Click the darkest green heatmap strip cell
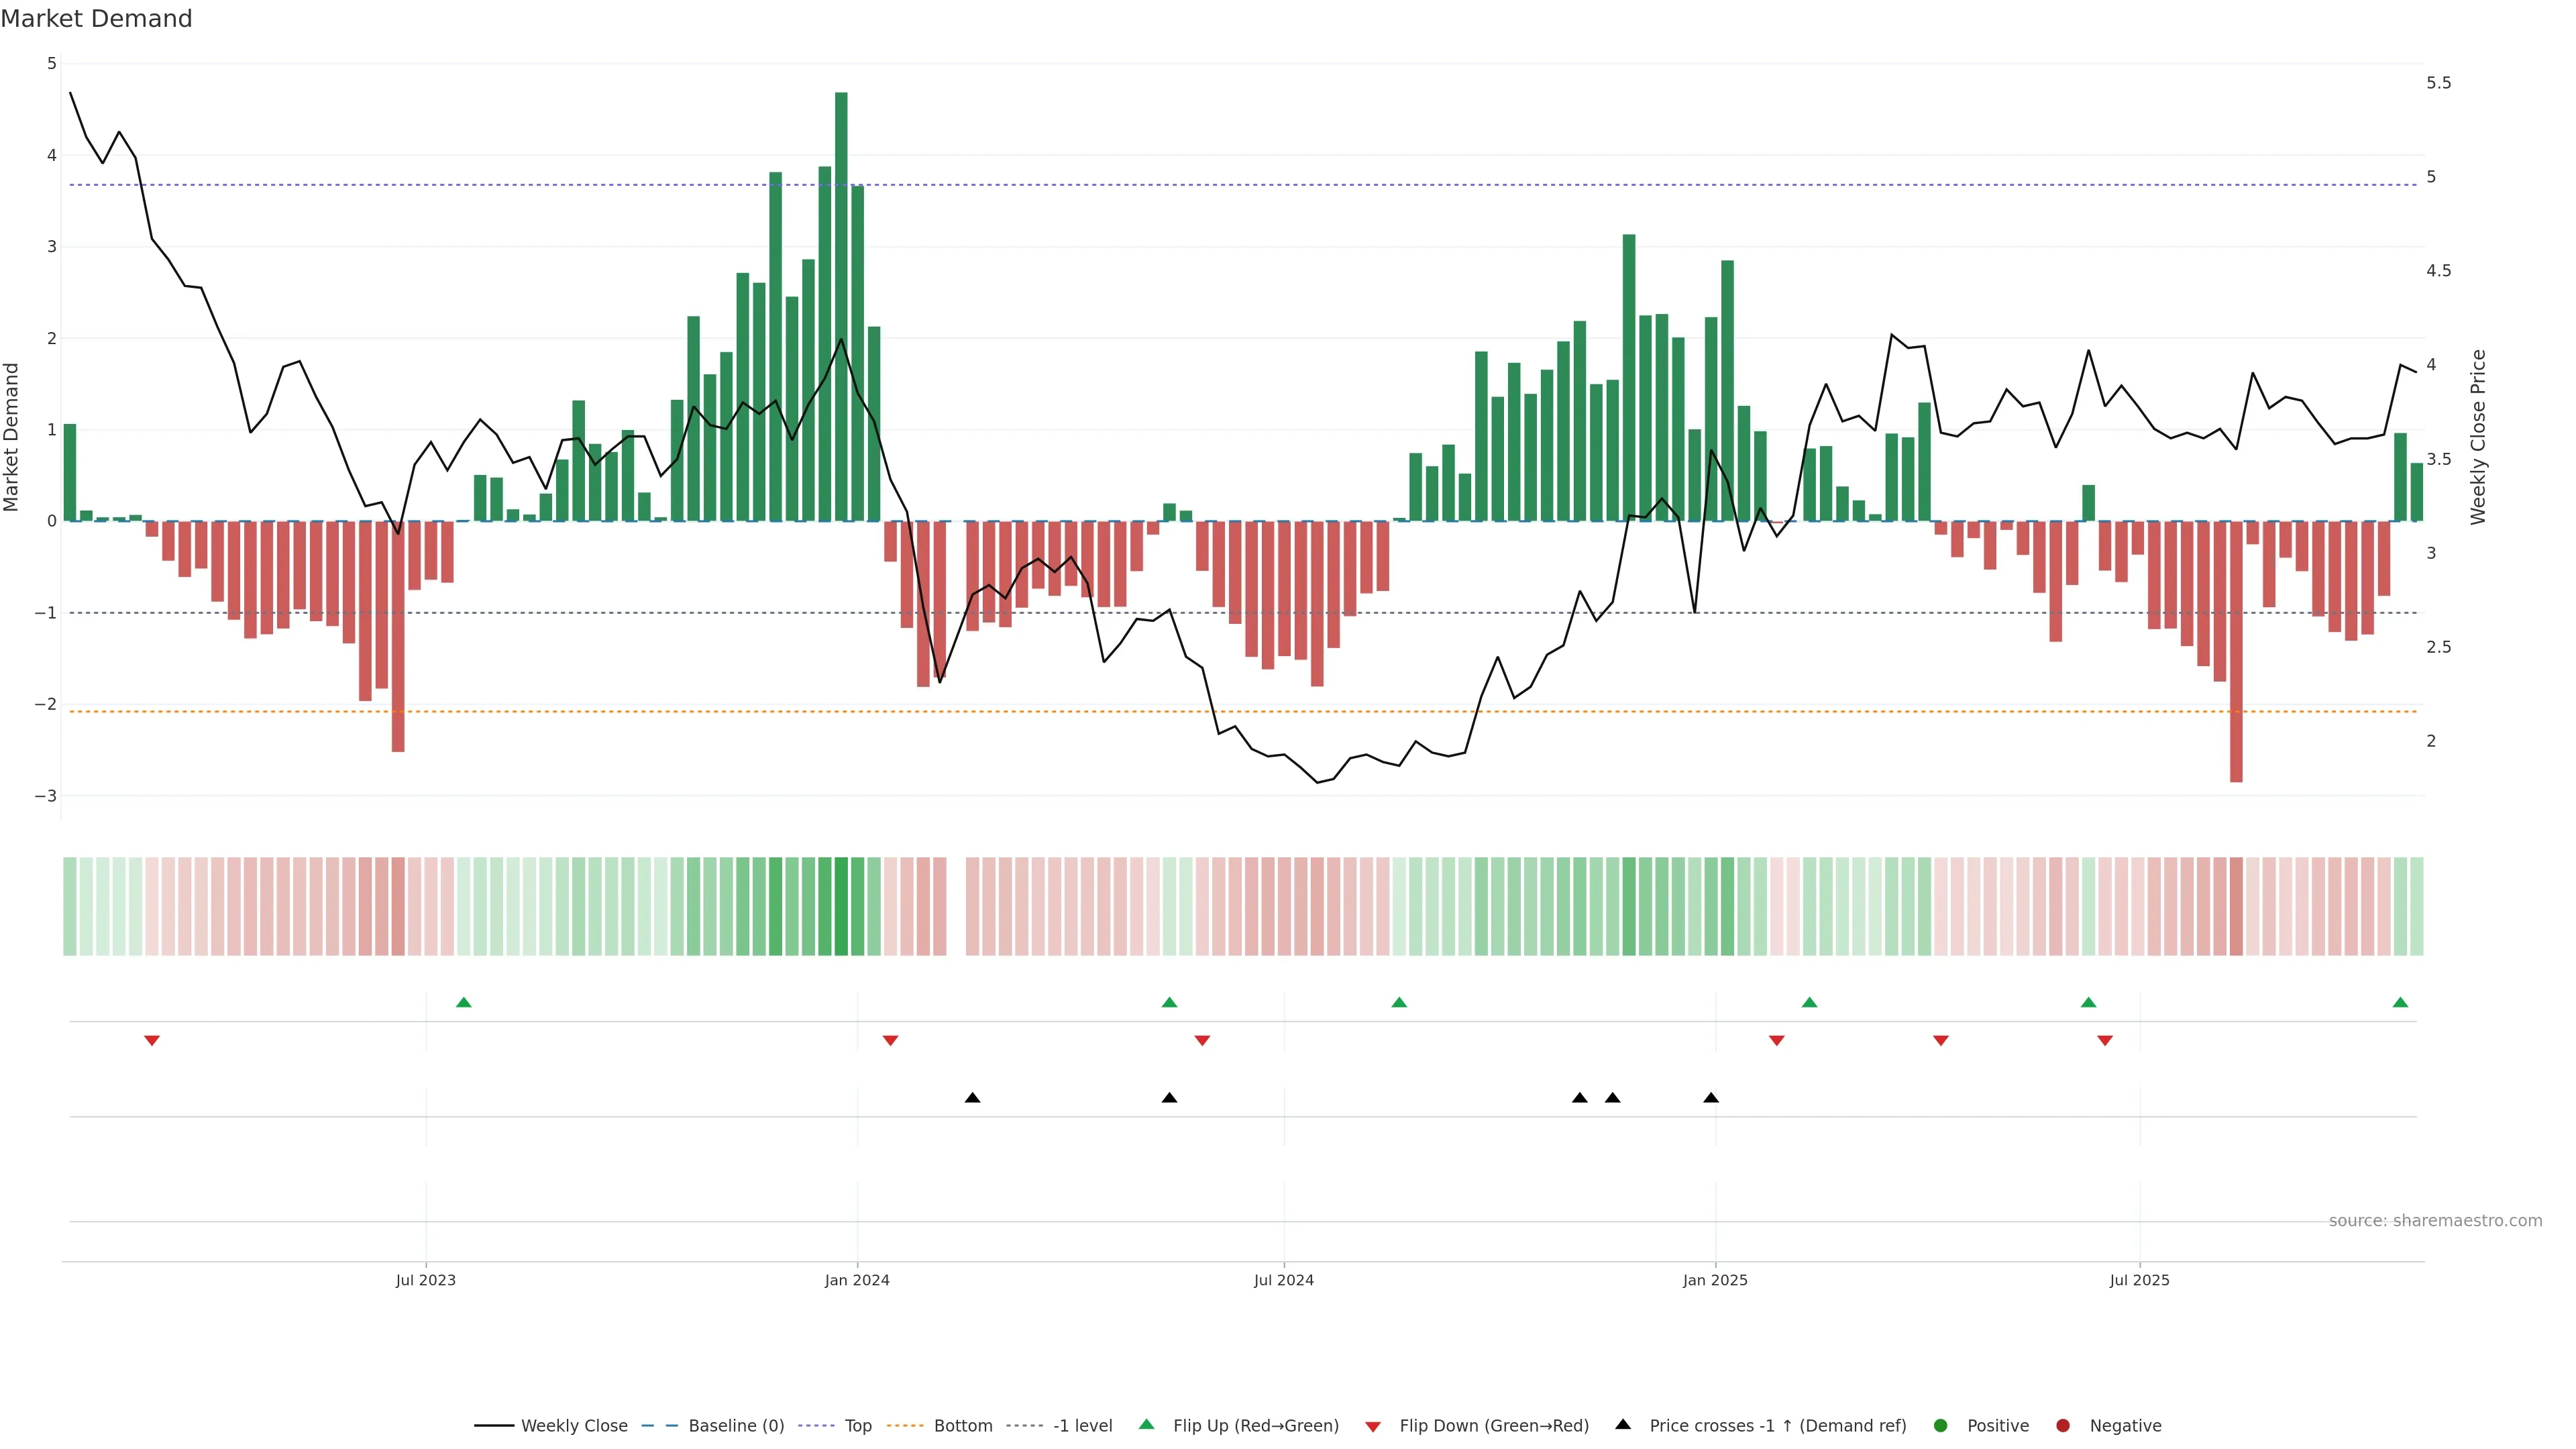 (x=841, y=906)
